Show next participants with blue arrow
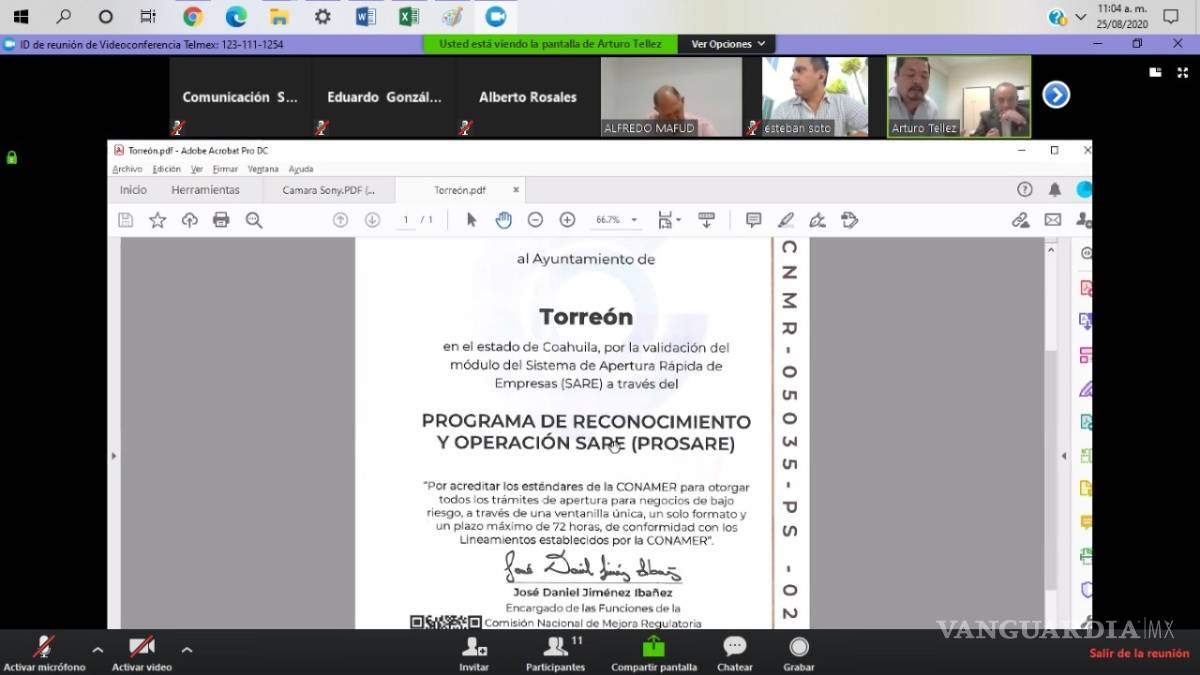The height and width of the screenshot is (675, 1200). pyautogui.click(x=1056, y=95)
